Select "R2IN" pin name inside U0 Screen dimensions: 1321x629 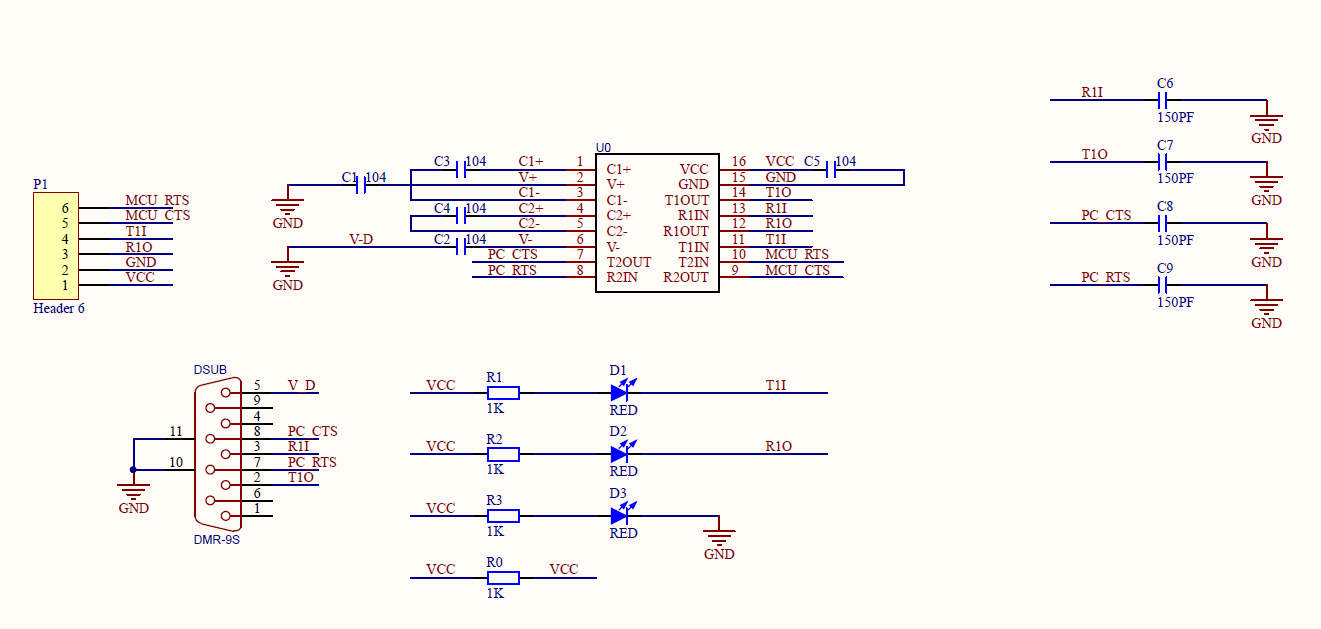622,277
